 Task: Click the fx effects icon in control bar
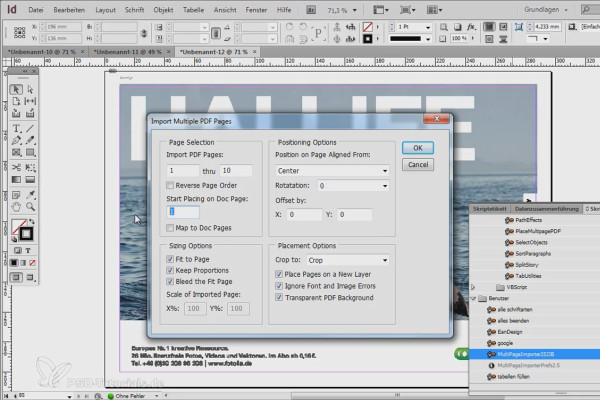471,27
